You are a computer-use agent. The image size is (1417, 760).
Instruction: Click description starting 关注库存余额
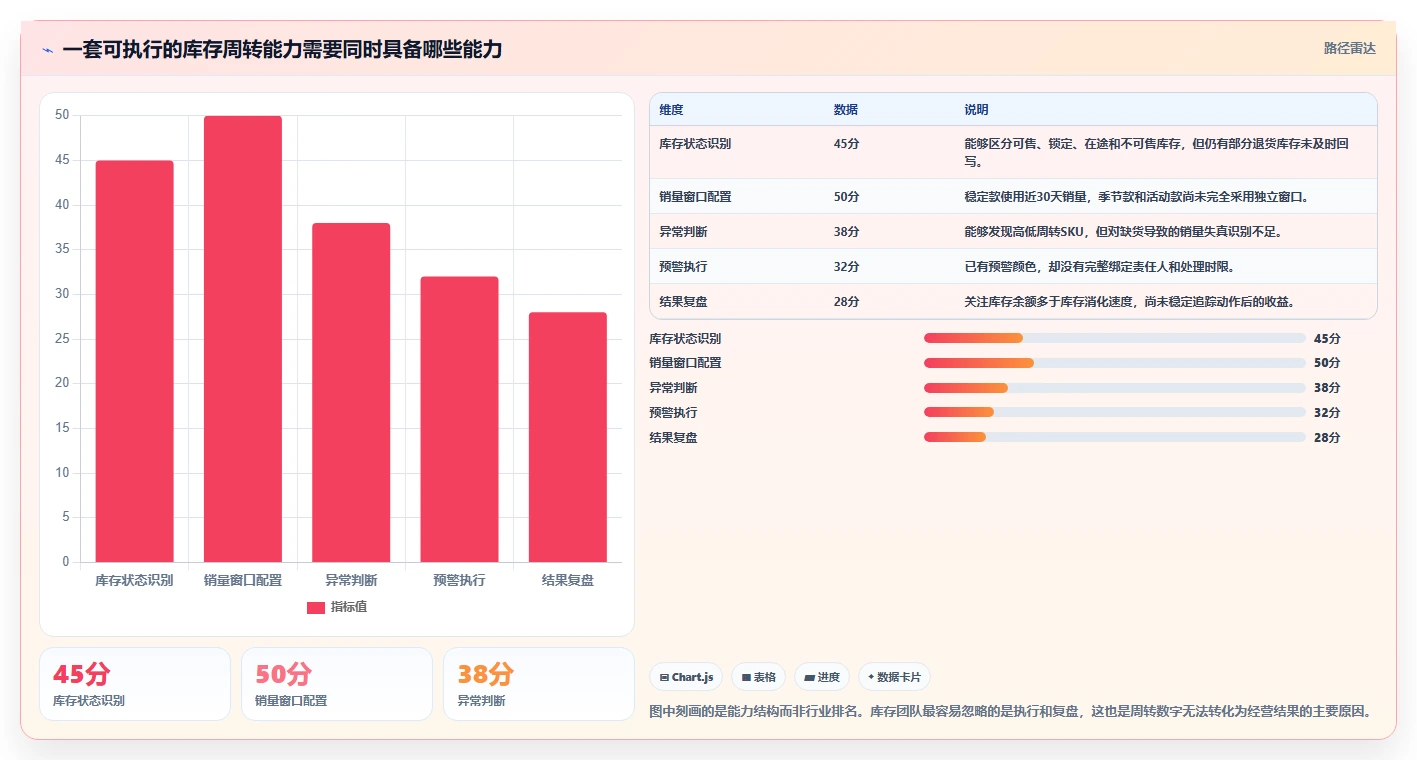(x=1130, y=302)
